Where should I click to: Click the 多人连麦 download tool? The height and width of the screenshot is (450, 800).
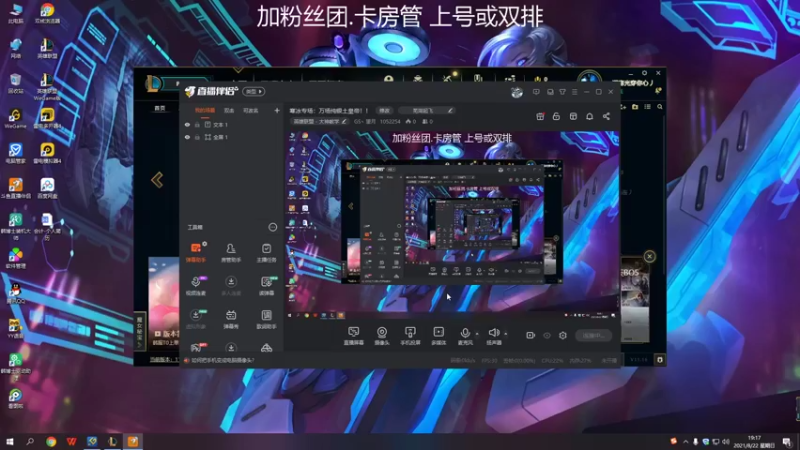[x=231, y=286]
